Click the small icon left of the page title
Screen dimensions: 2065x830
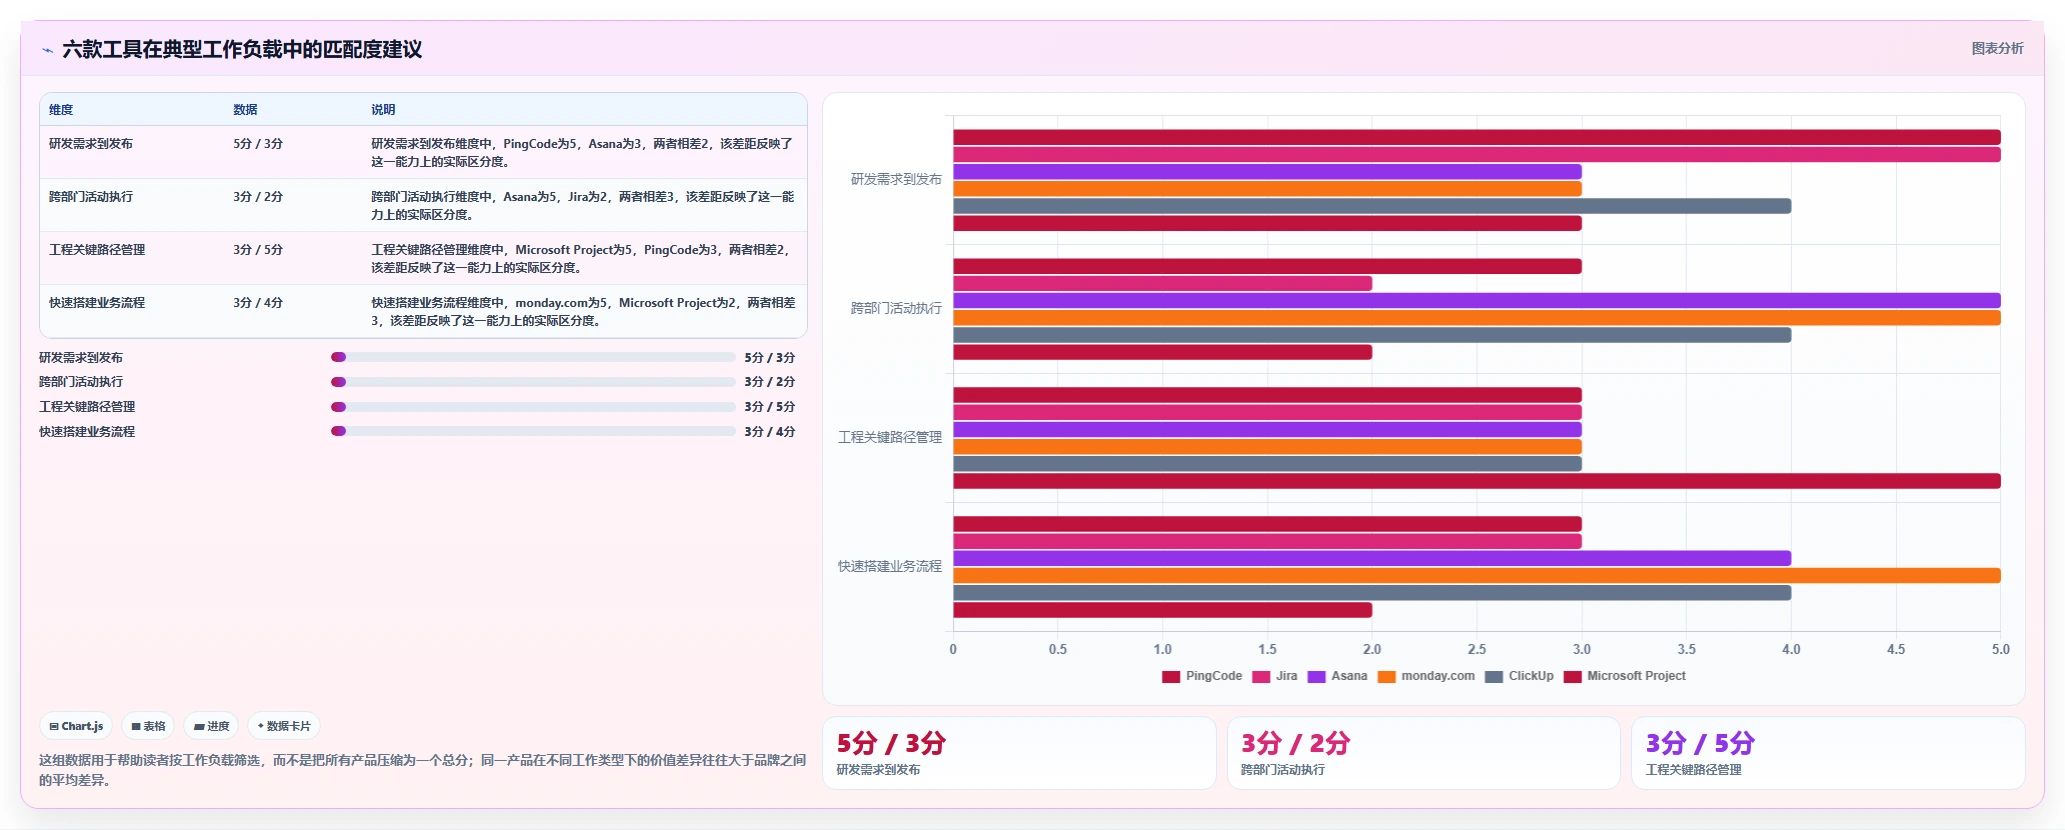[47, 50]
